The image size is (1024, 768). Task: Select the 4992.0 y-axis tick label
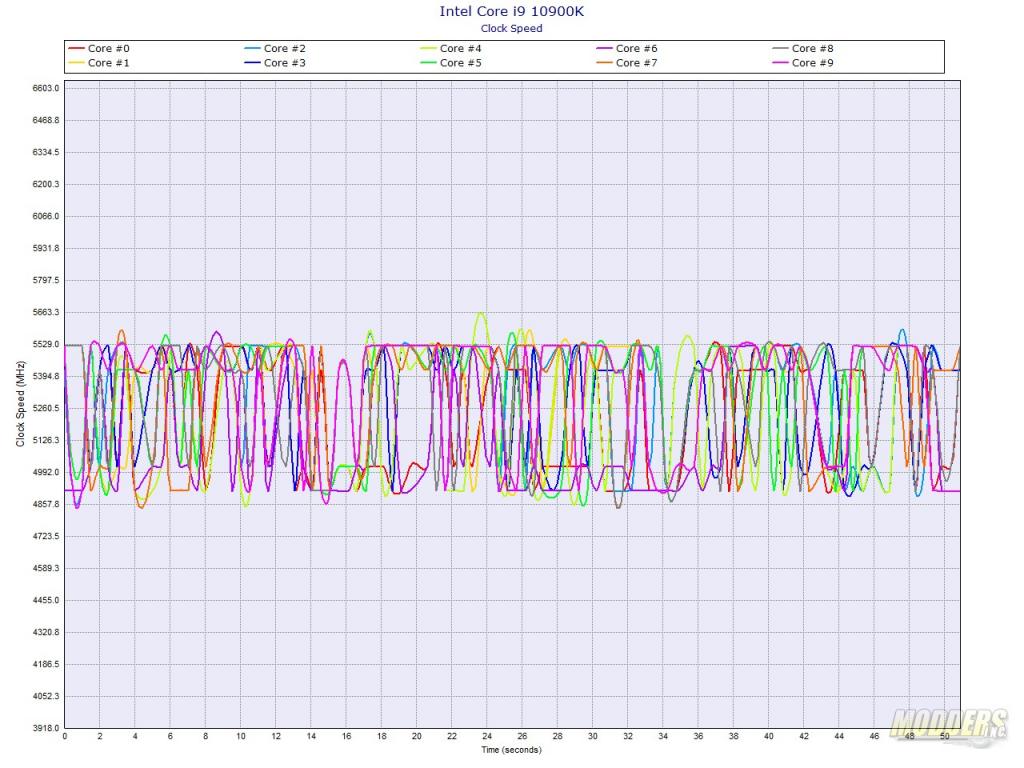46,472
